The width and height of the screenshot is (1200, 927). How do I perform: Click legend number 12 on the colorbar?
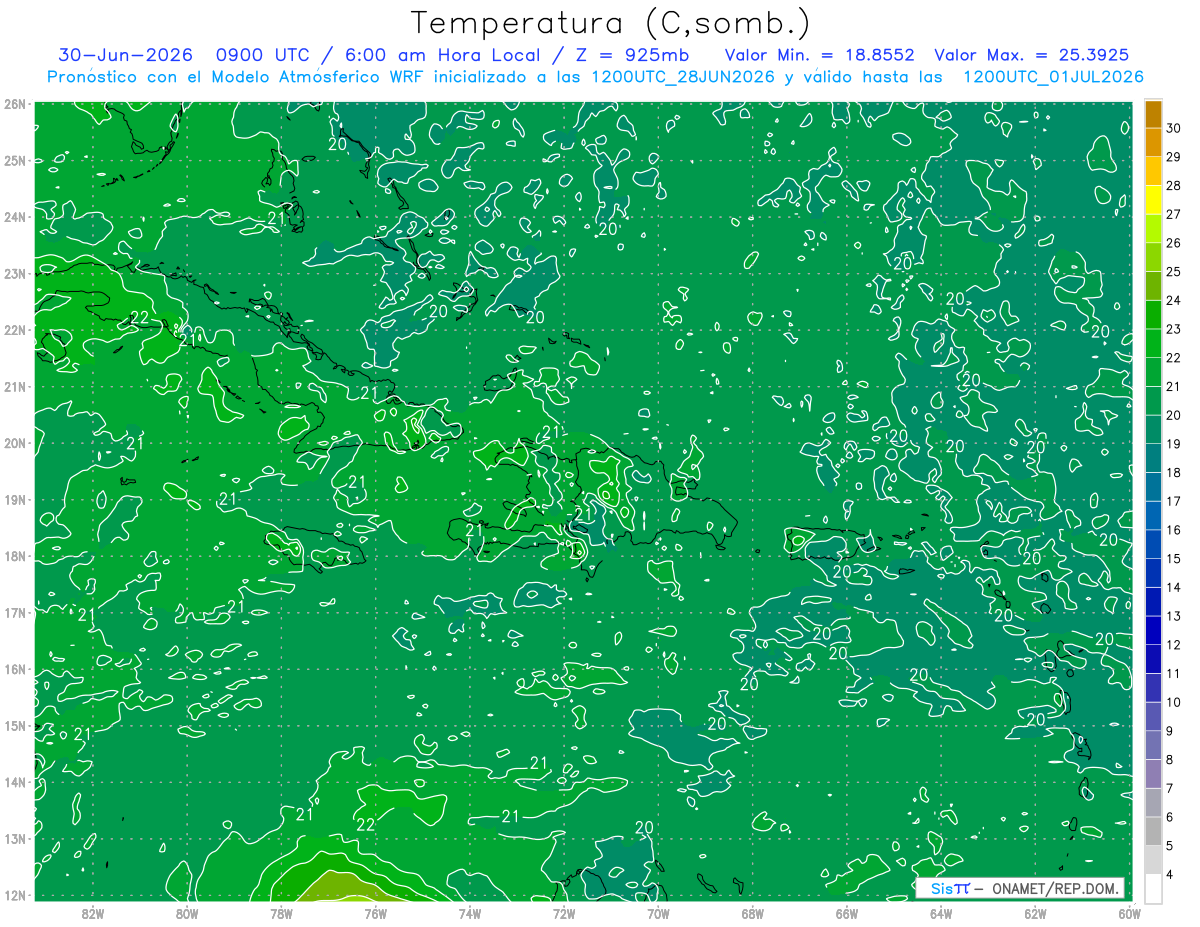click(1173, 645)
